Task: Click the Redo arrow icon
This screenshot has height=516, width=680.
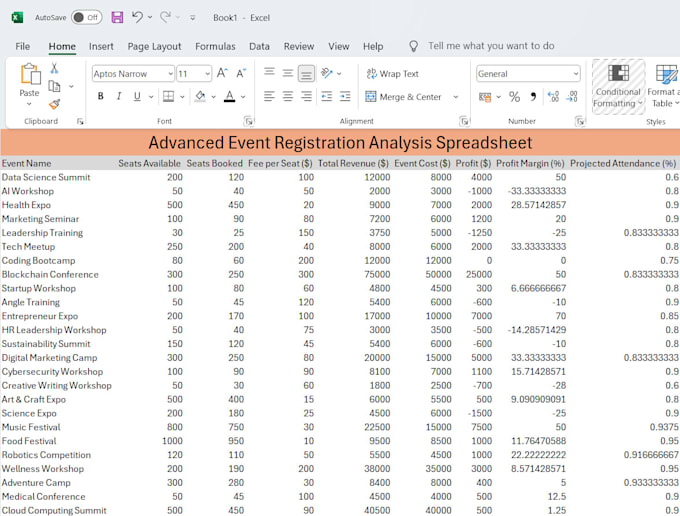Action: (x=165, y=17)
